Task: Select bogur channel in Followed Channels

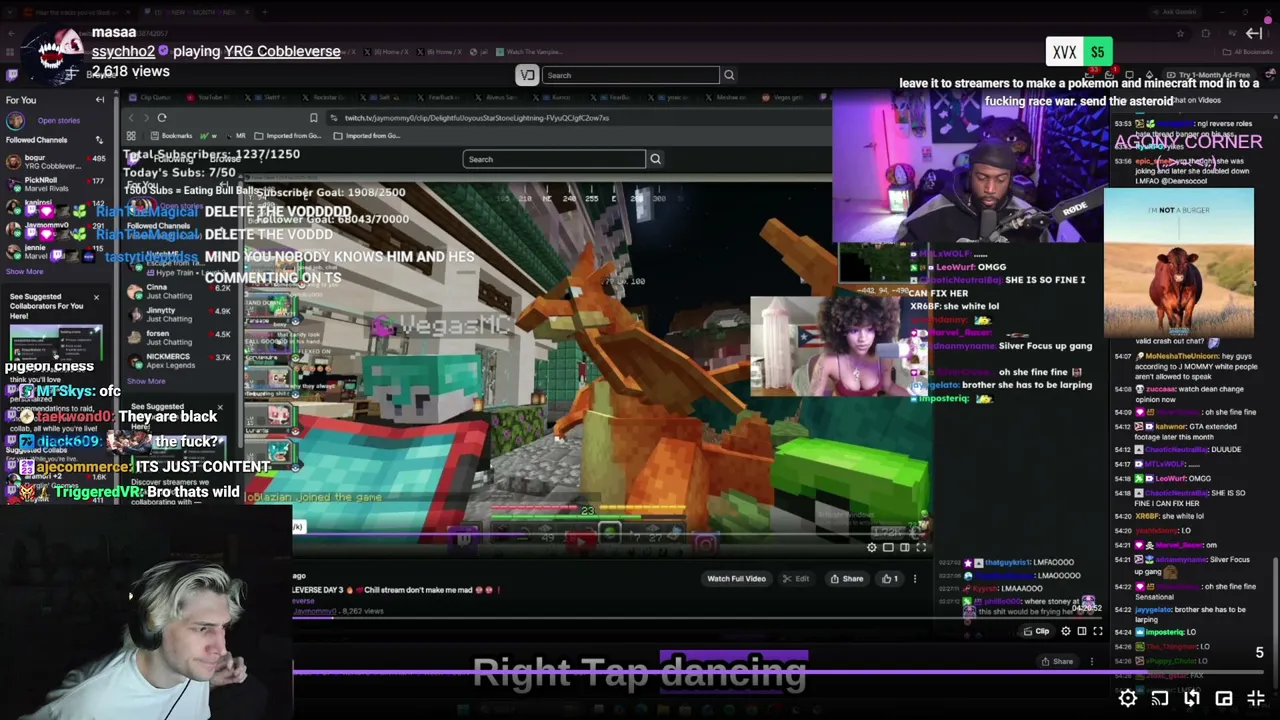Action: pos(55,162)
